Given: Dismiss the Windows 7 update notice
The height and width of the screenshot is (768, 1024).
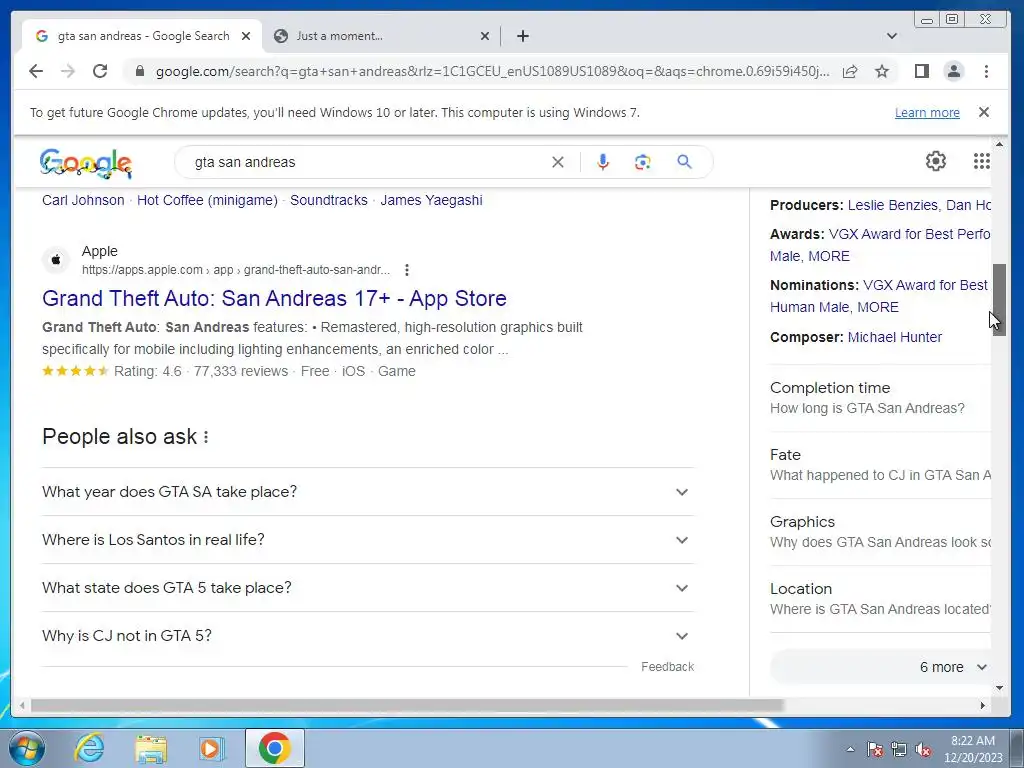Looking at the screenshot, I should coord(984,112).
